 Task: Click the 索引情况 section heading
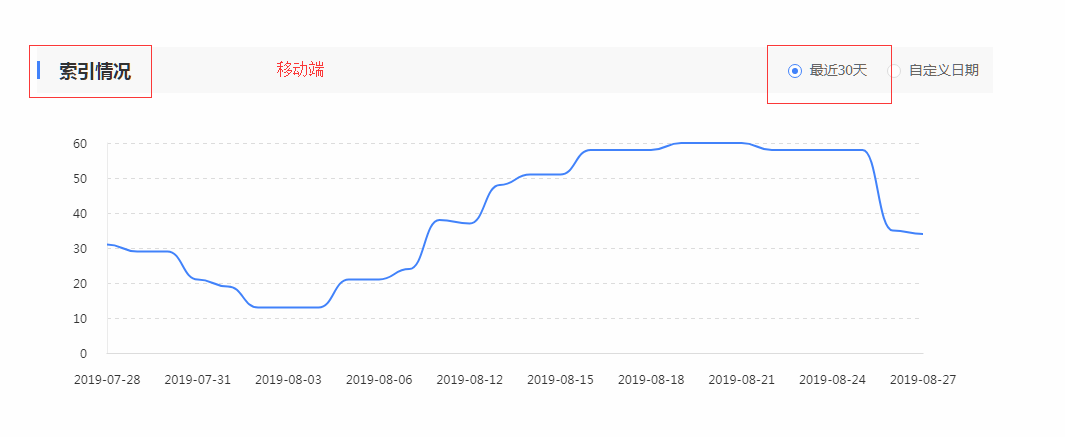pos(95,72)
